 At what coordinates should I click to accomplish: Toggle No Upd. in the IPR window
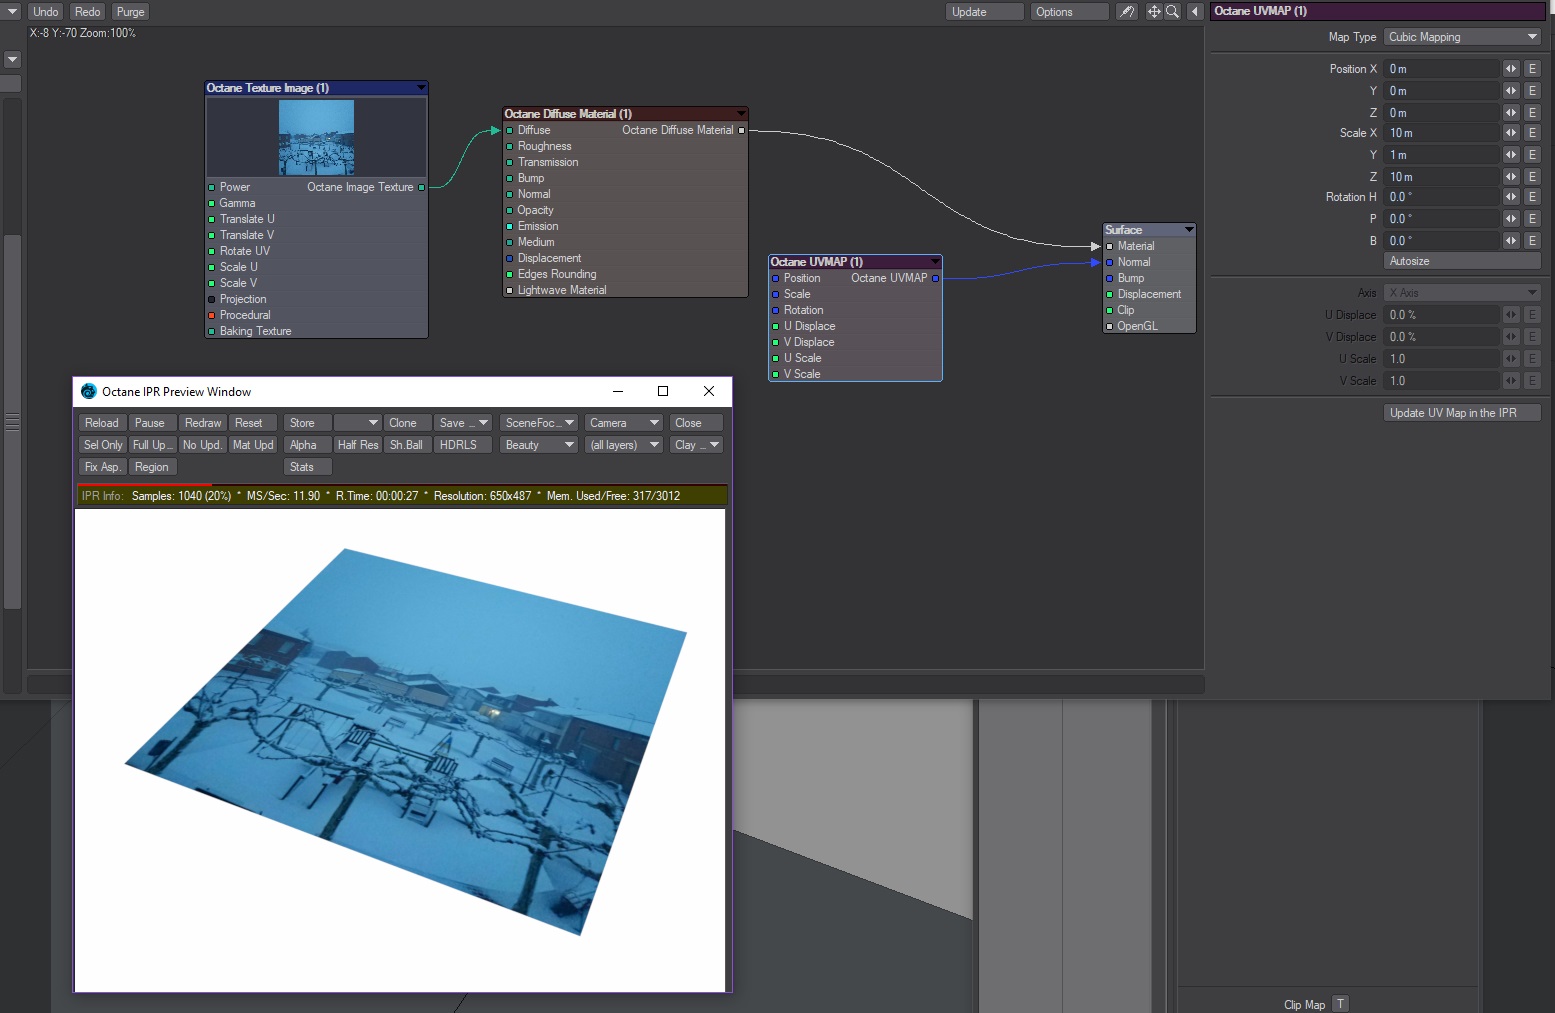point(202,445)
